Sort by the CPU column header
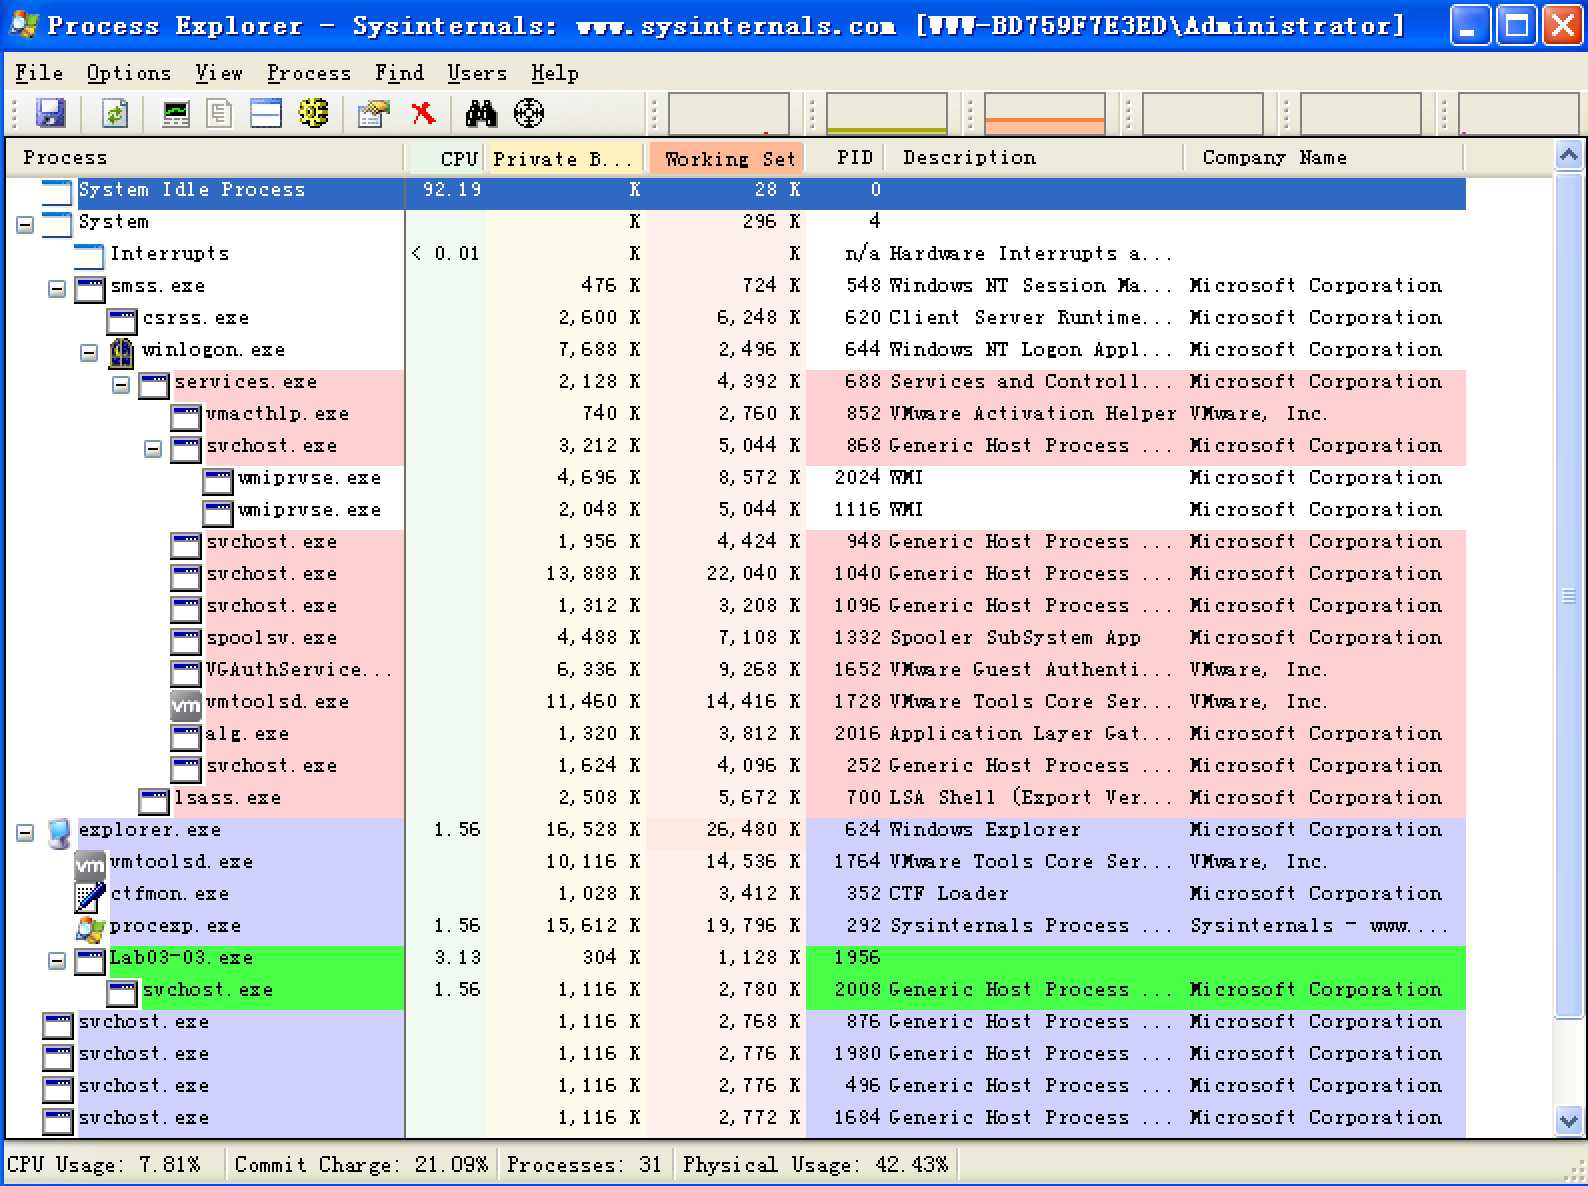The width and height of the screenshot is (1588, 1186). coord(445,158)
